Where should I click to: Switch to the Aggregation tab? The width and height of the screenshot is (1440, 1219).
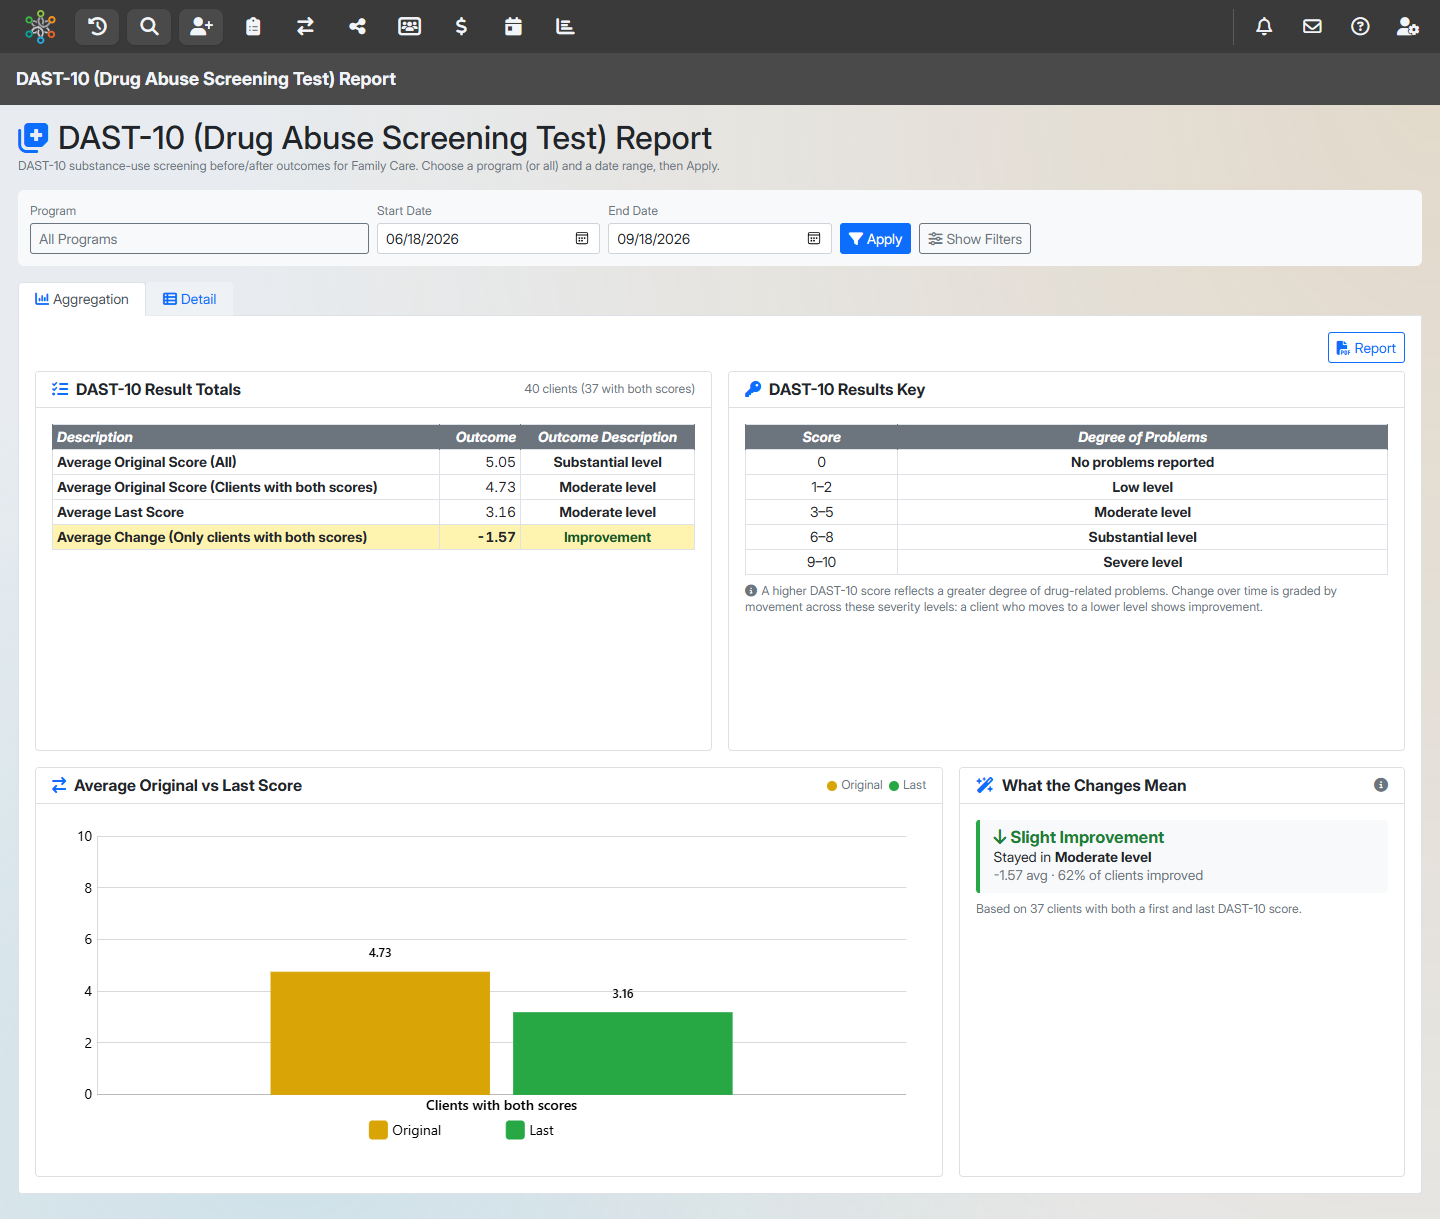point(82,299)
